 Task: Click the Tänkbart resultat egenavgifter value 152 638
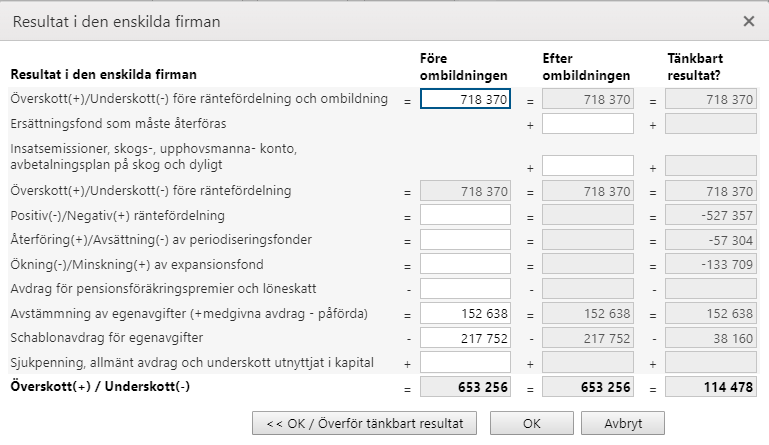711,313
